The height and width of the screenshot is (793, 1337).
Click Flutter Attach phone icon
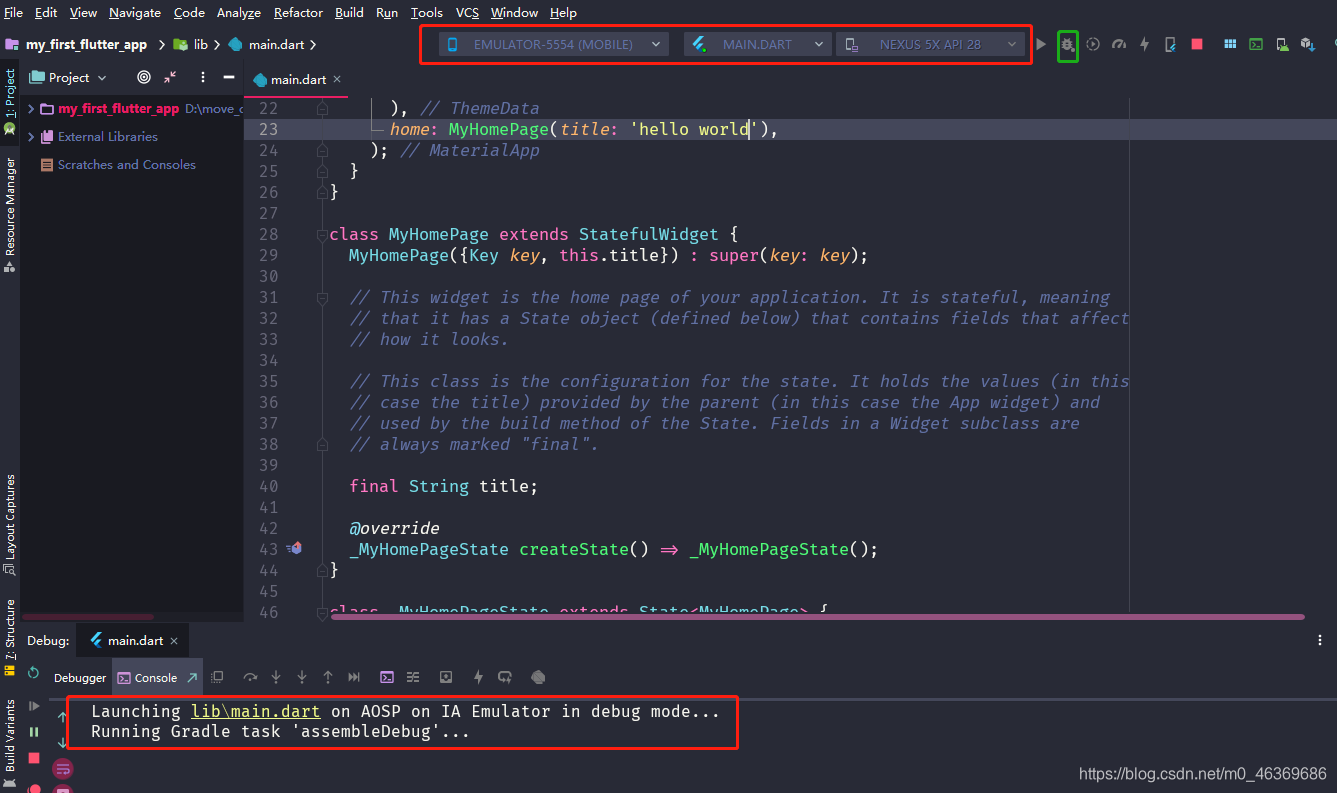tap(1170, 44)
